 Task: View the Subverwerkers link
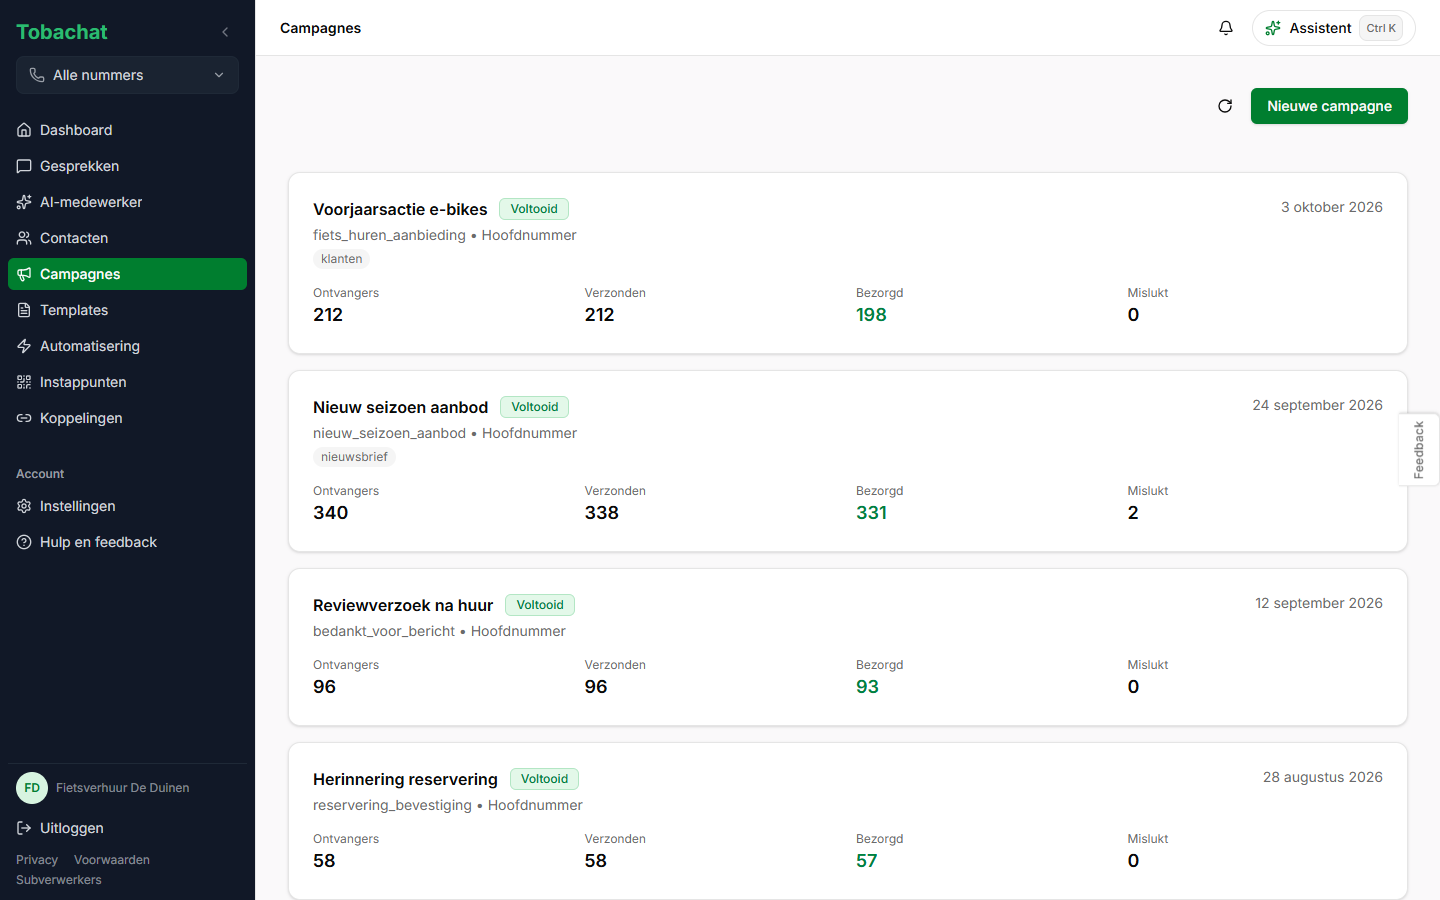pyautogui.click(x=59, y=880)
